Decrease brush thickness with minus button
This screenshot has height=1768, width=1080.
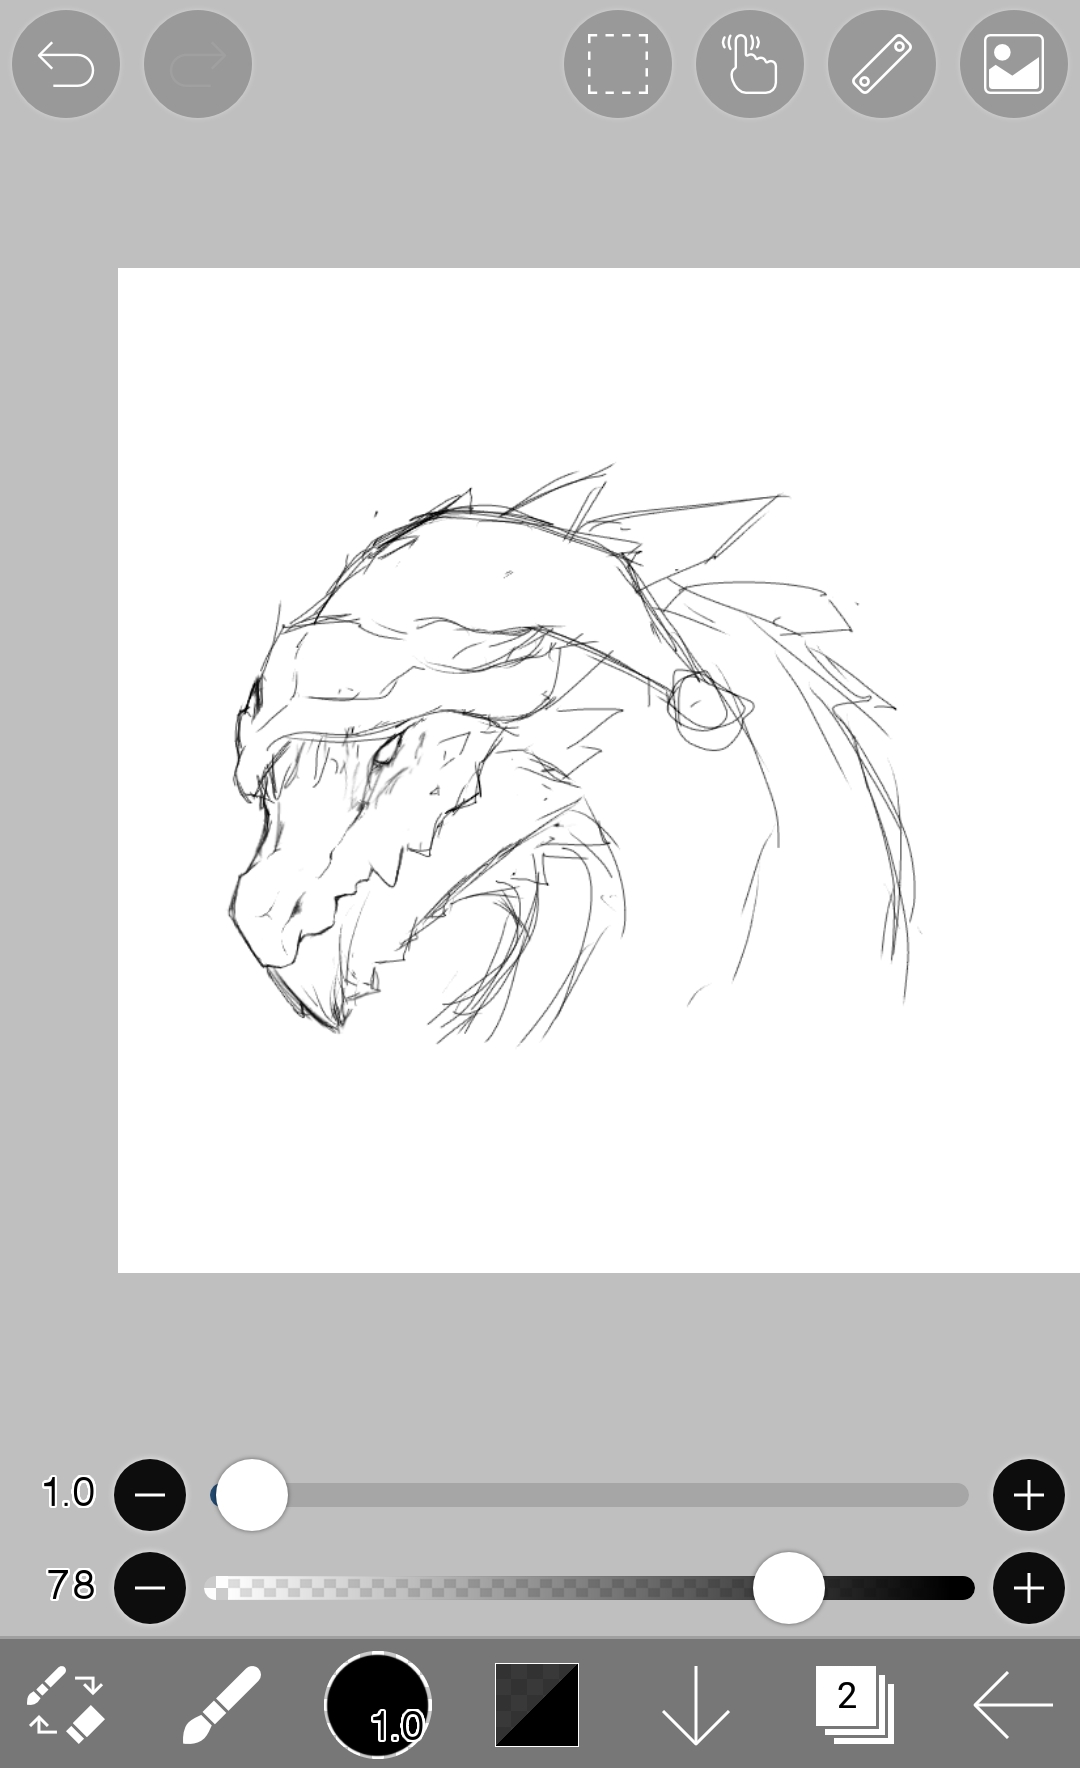[150, 1495]
